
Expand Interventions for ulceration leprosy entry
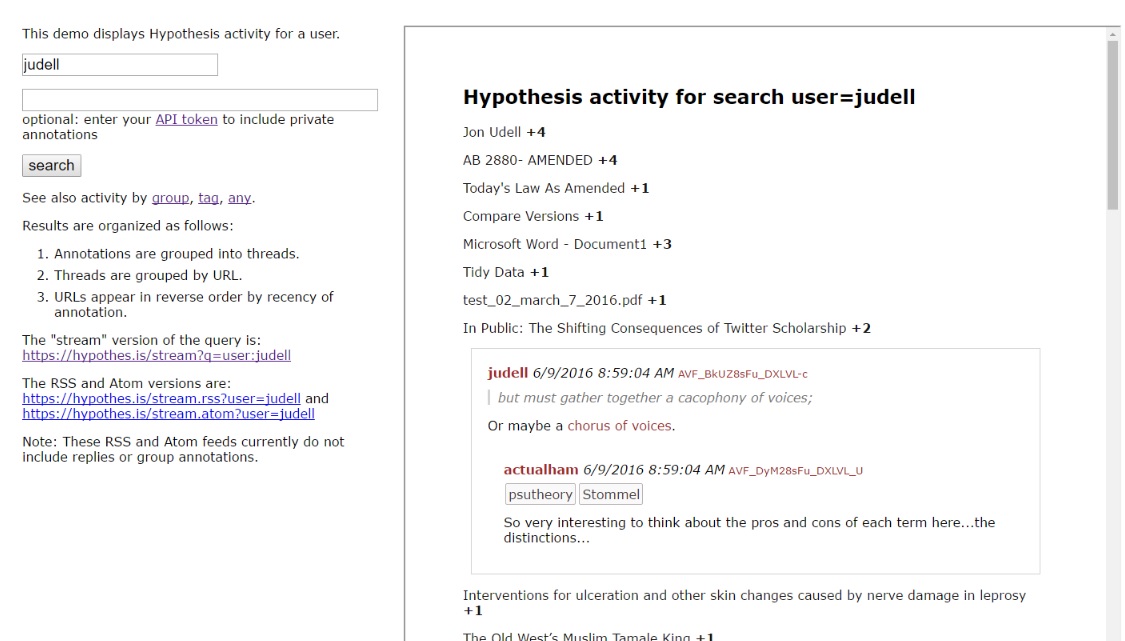tap(744, 602)
